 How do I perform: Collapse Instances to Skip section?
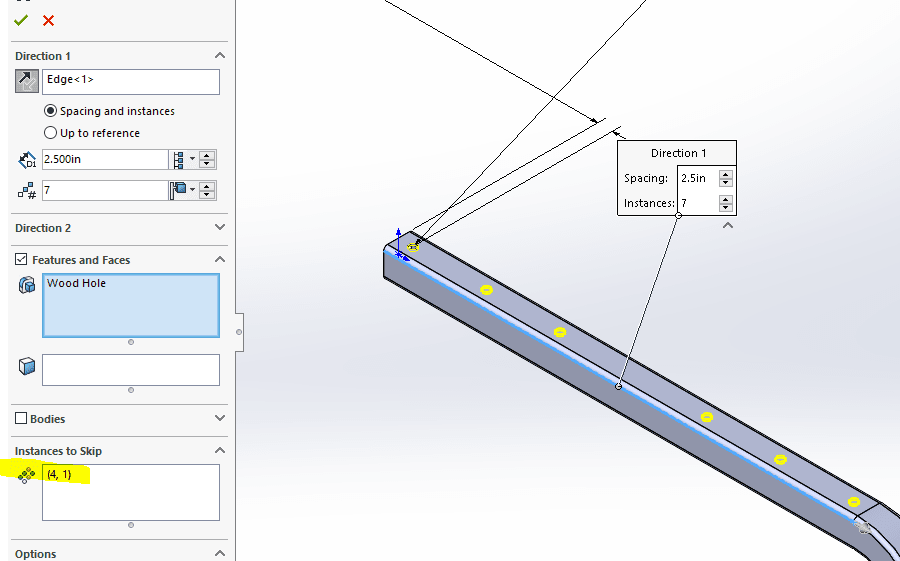click(x=219, y=451)
